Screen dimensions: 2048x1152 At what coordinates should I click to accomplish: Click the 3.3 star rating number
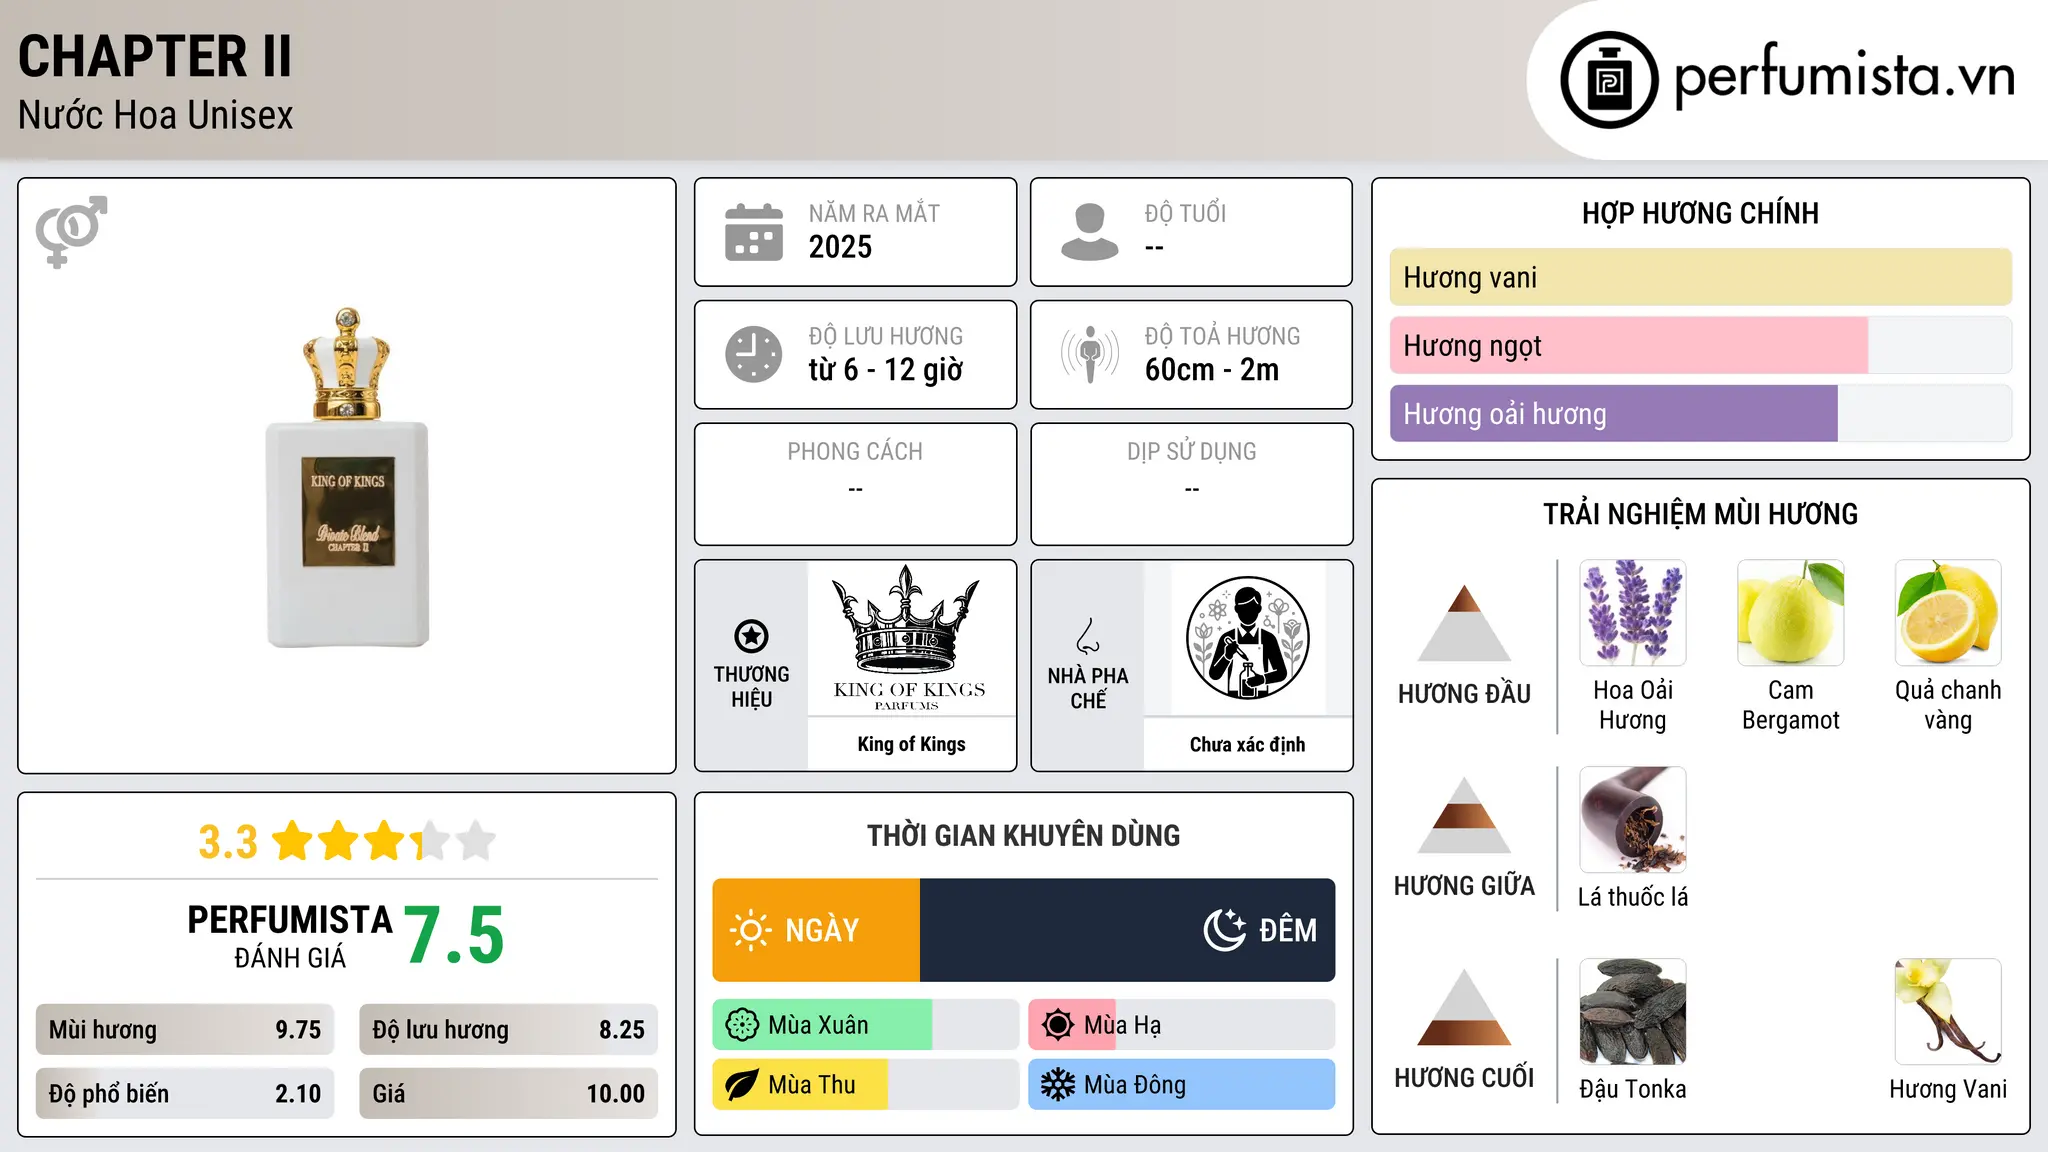(228, 842)
